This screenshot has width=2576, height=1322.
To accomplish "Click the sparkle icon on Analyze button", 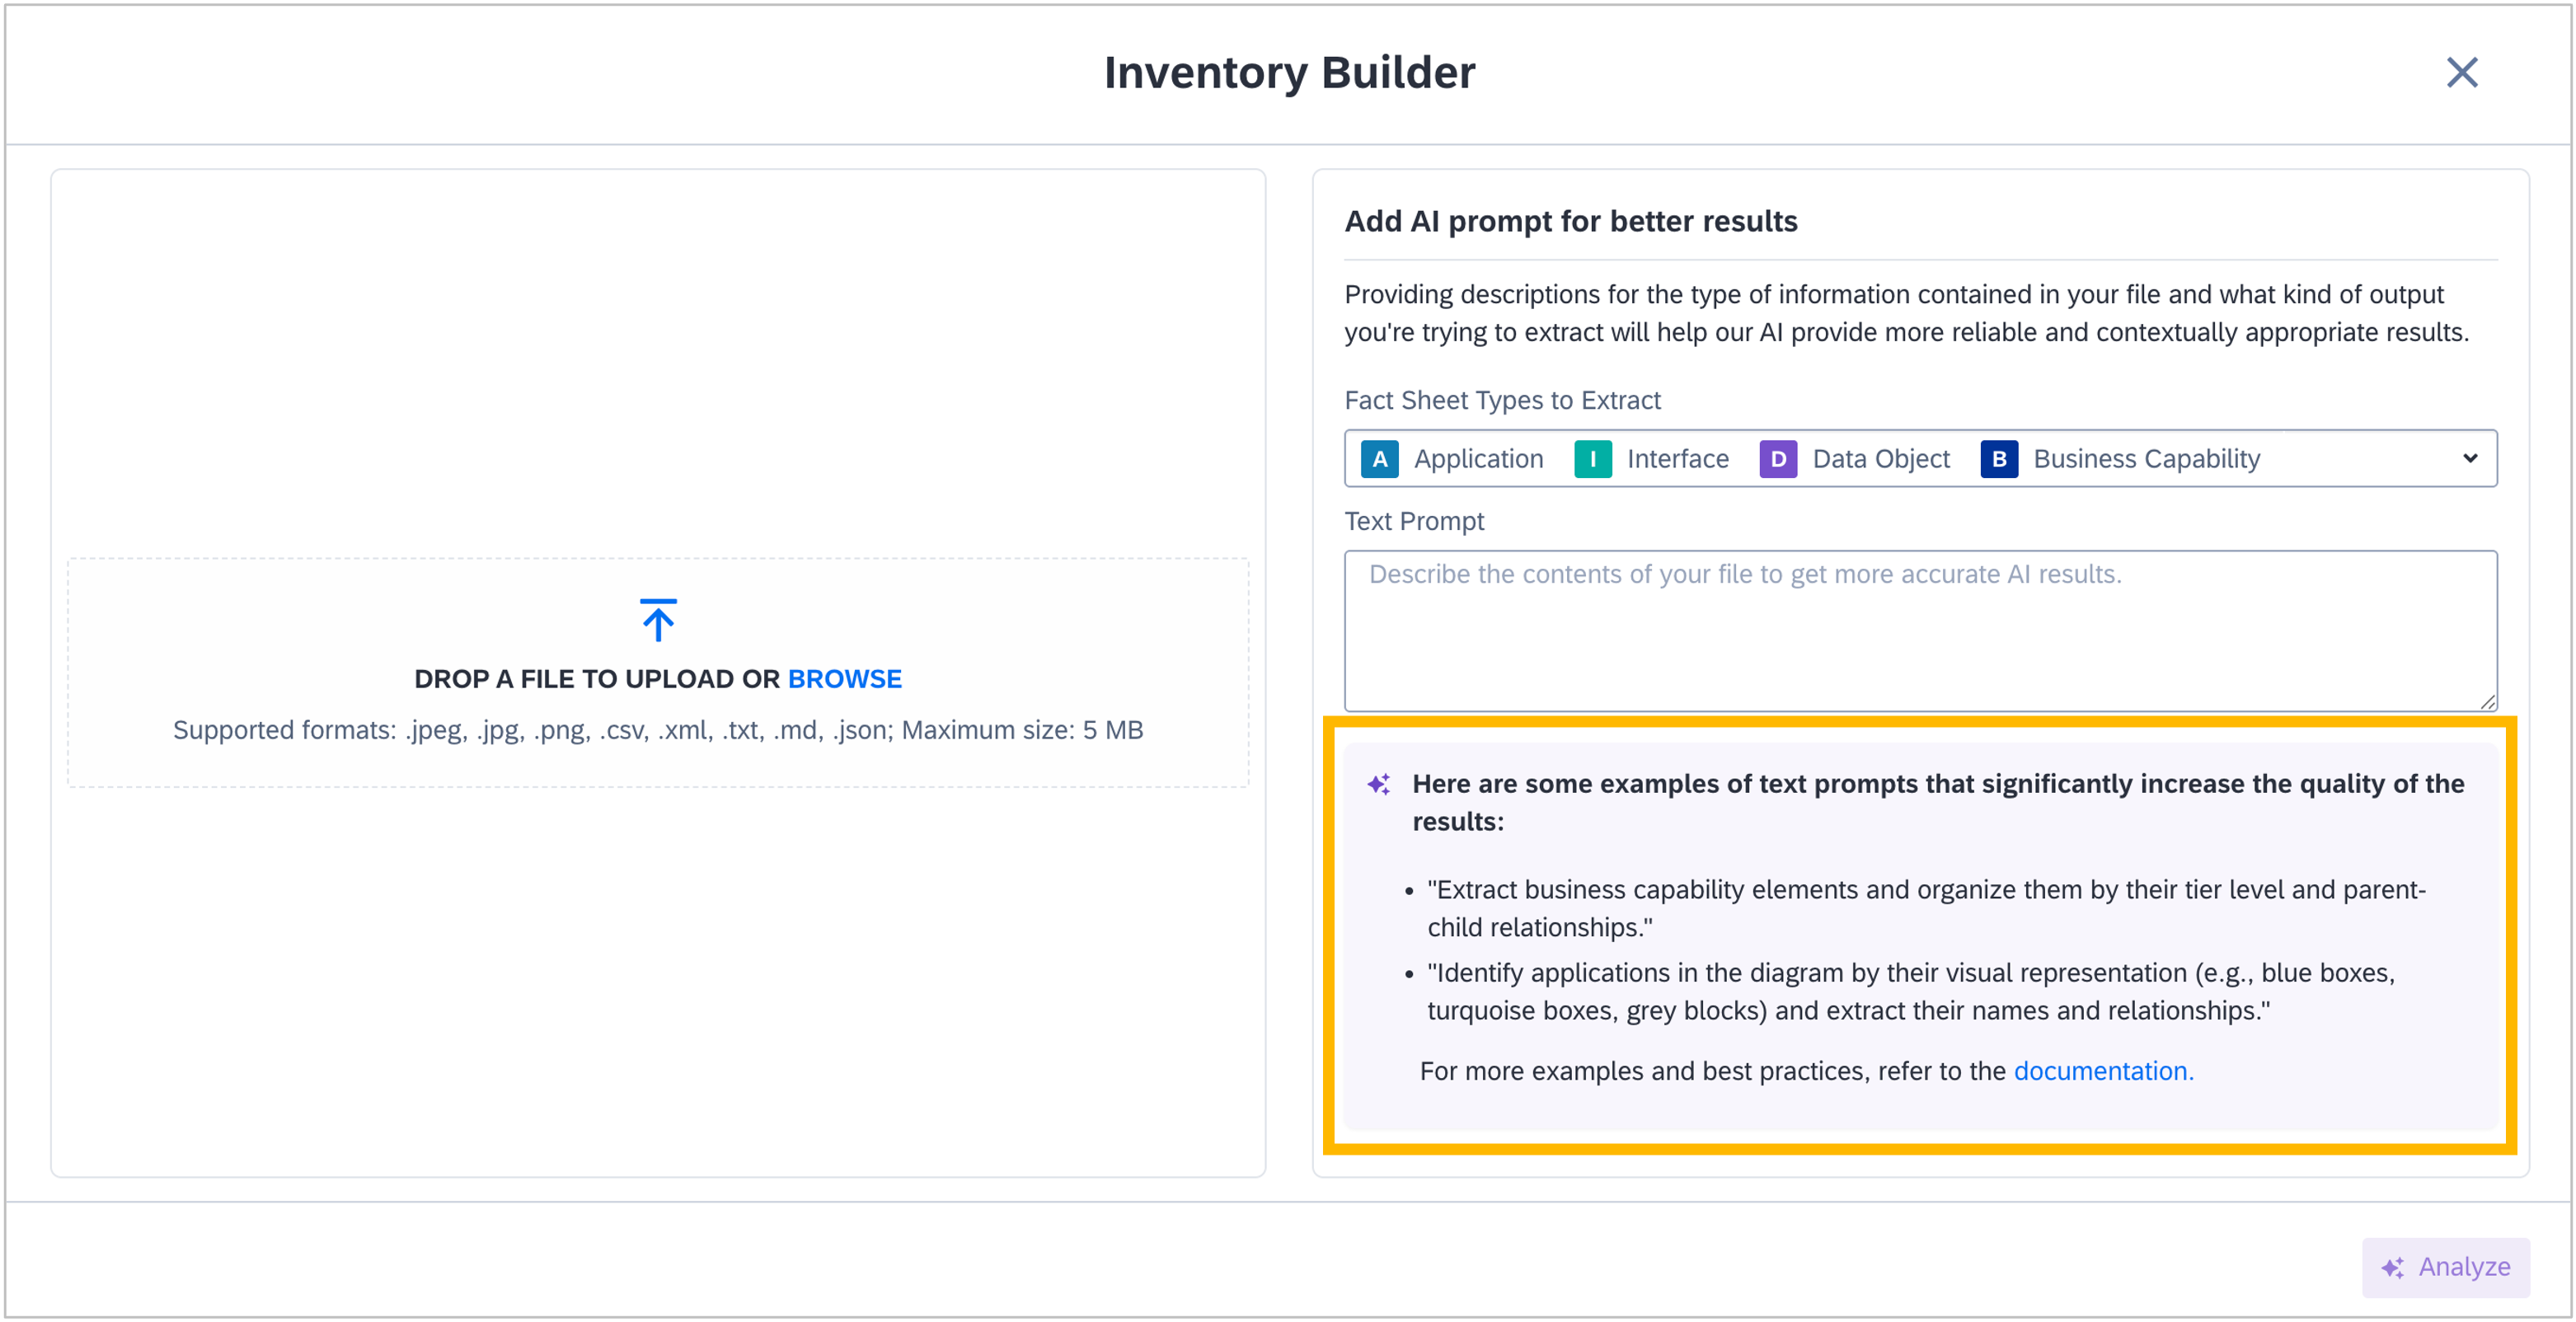I will pyautogui.click(x=2393, y=1268).
